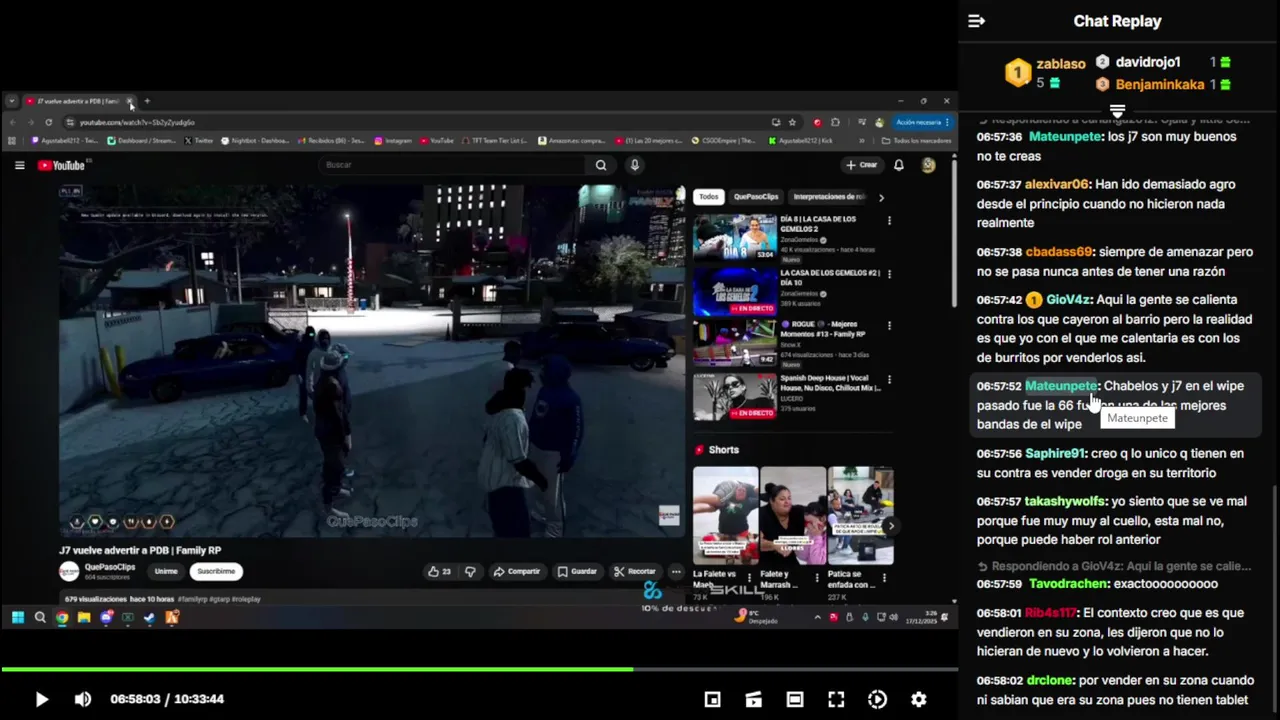Select the QuePasoClips filter chip
This screenshot has height=720, width=1280.
click(756, 197)
